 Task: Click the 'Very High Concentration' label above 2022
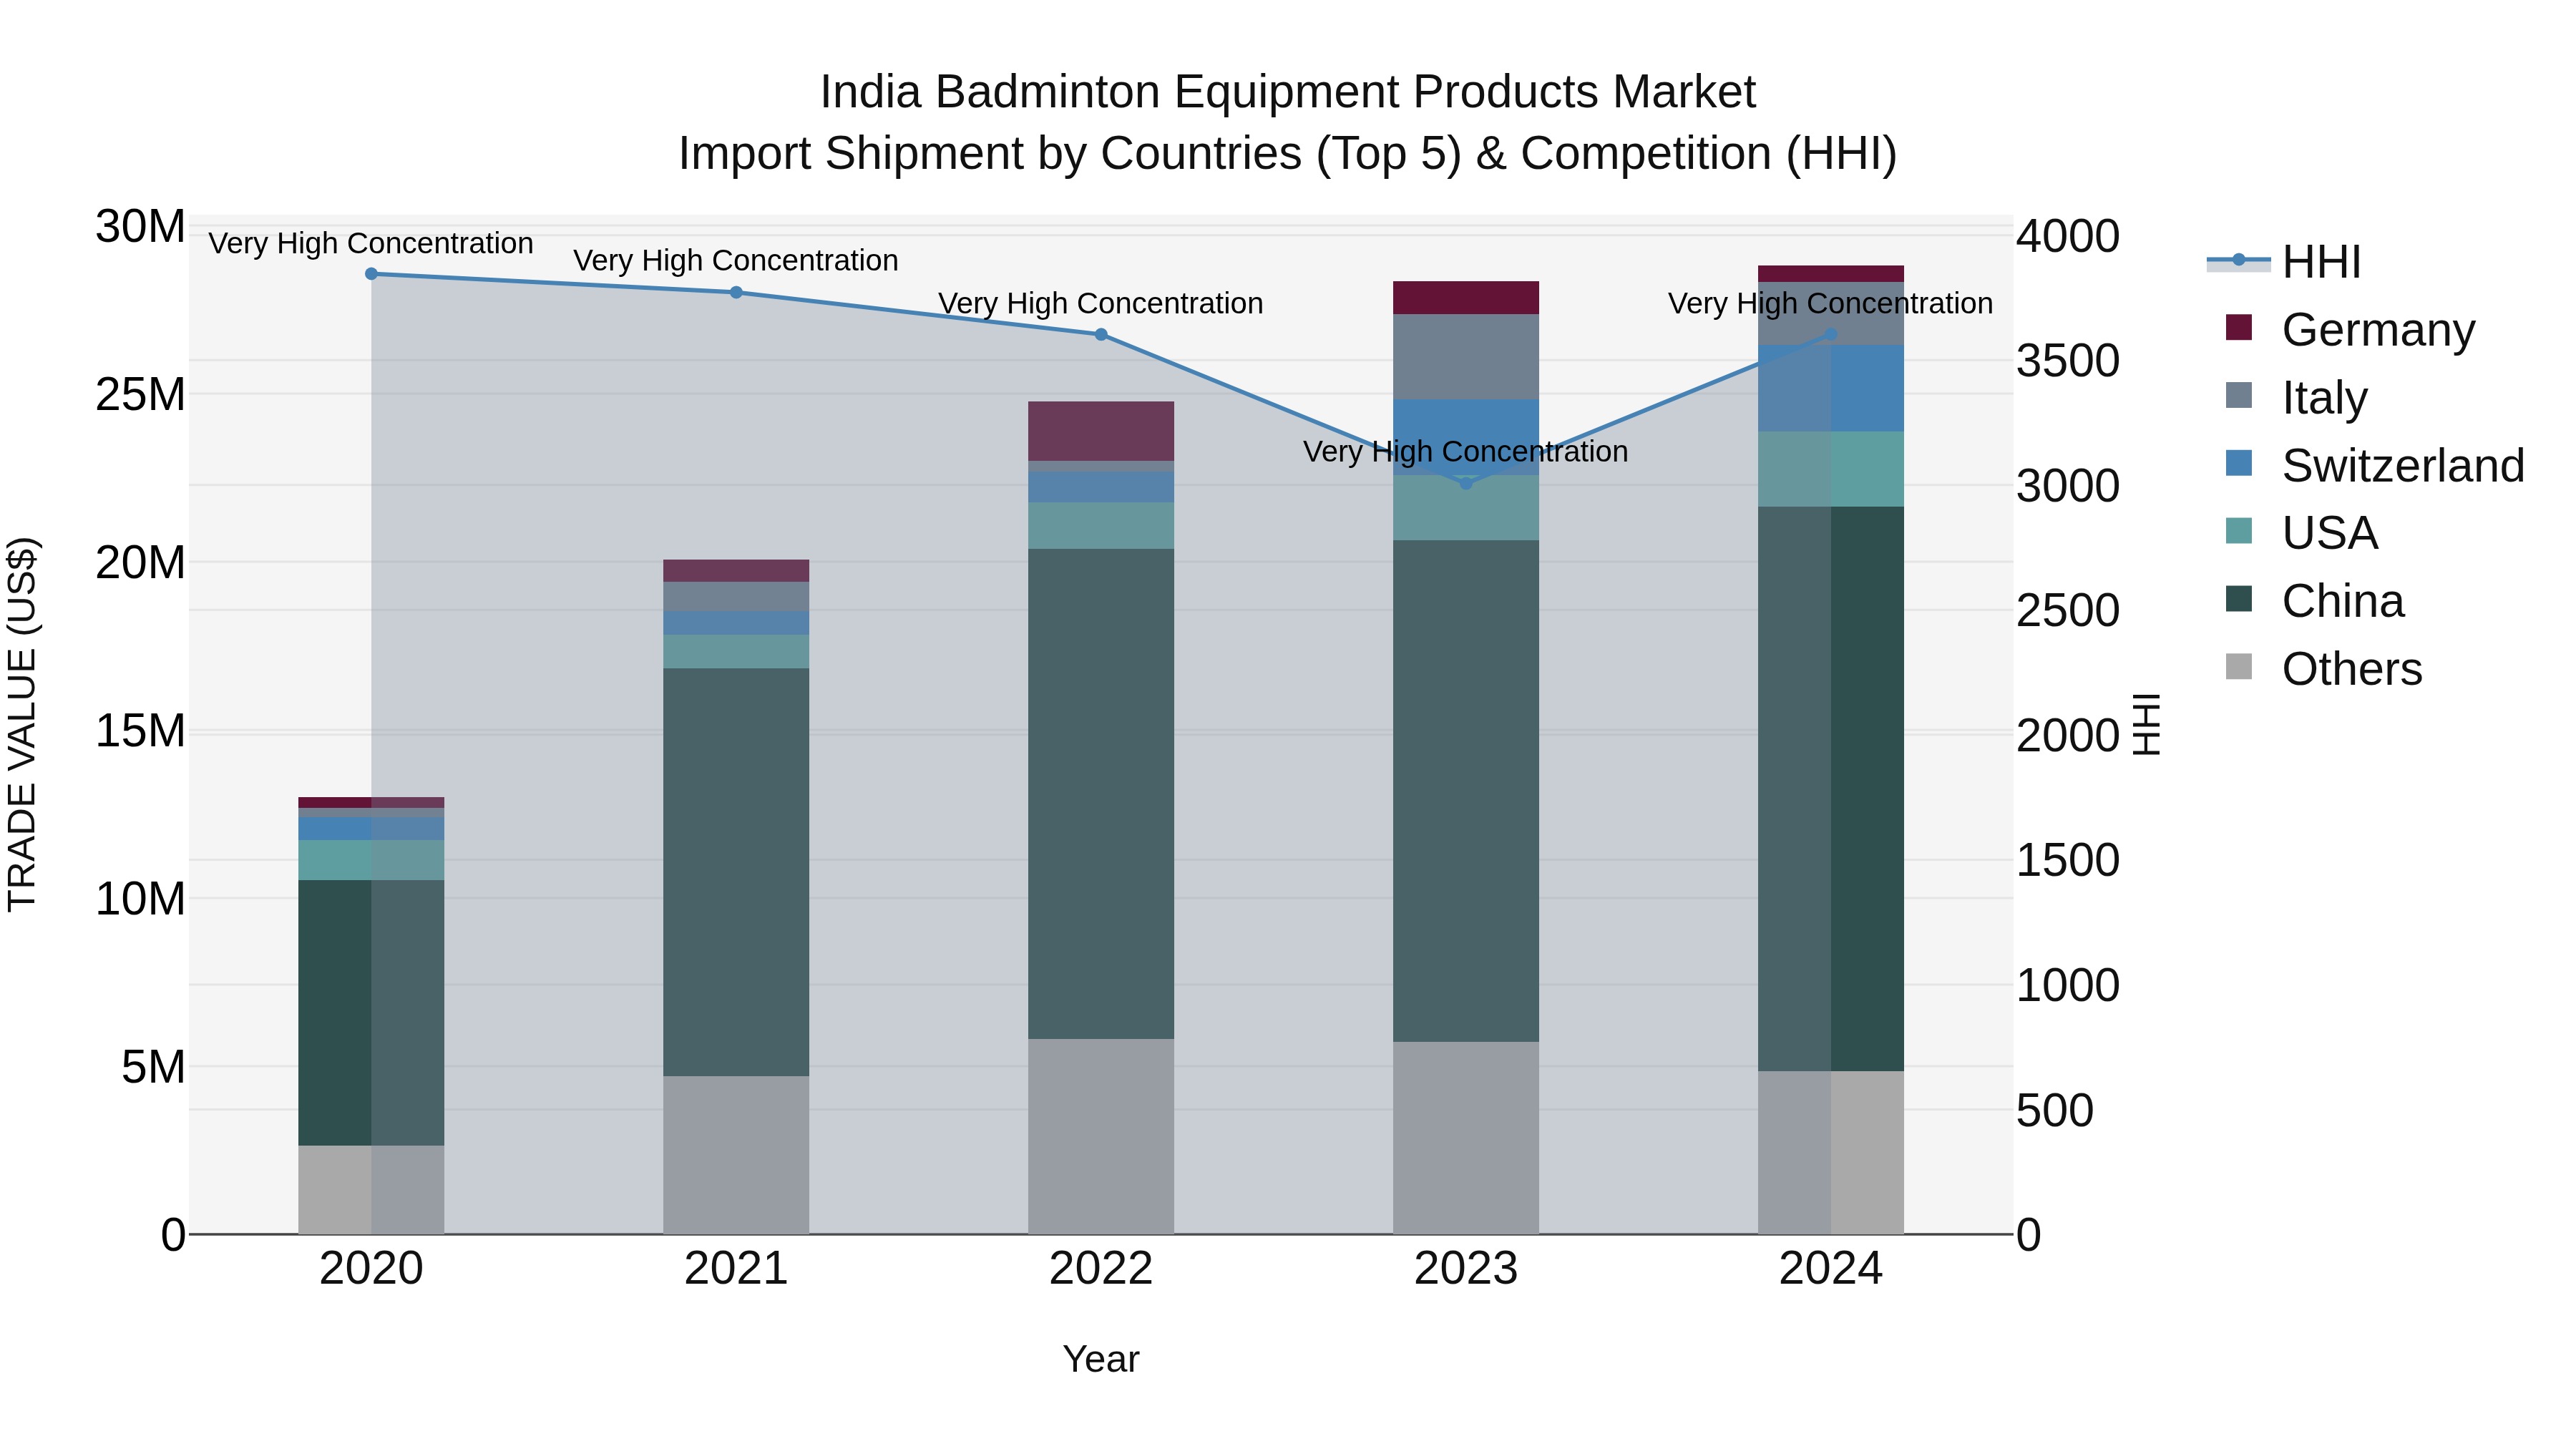(x=1101, y=303)
